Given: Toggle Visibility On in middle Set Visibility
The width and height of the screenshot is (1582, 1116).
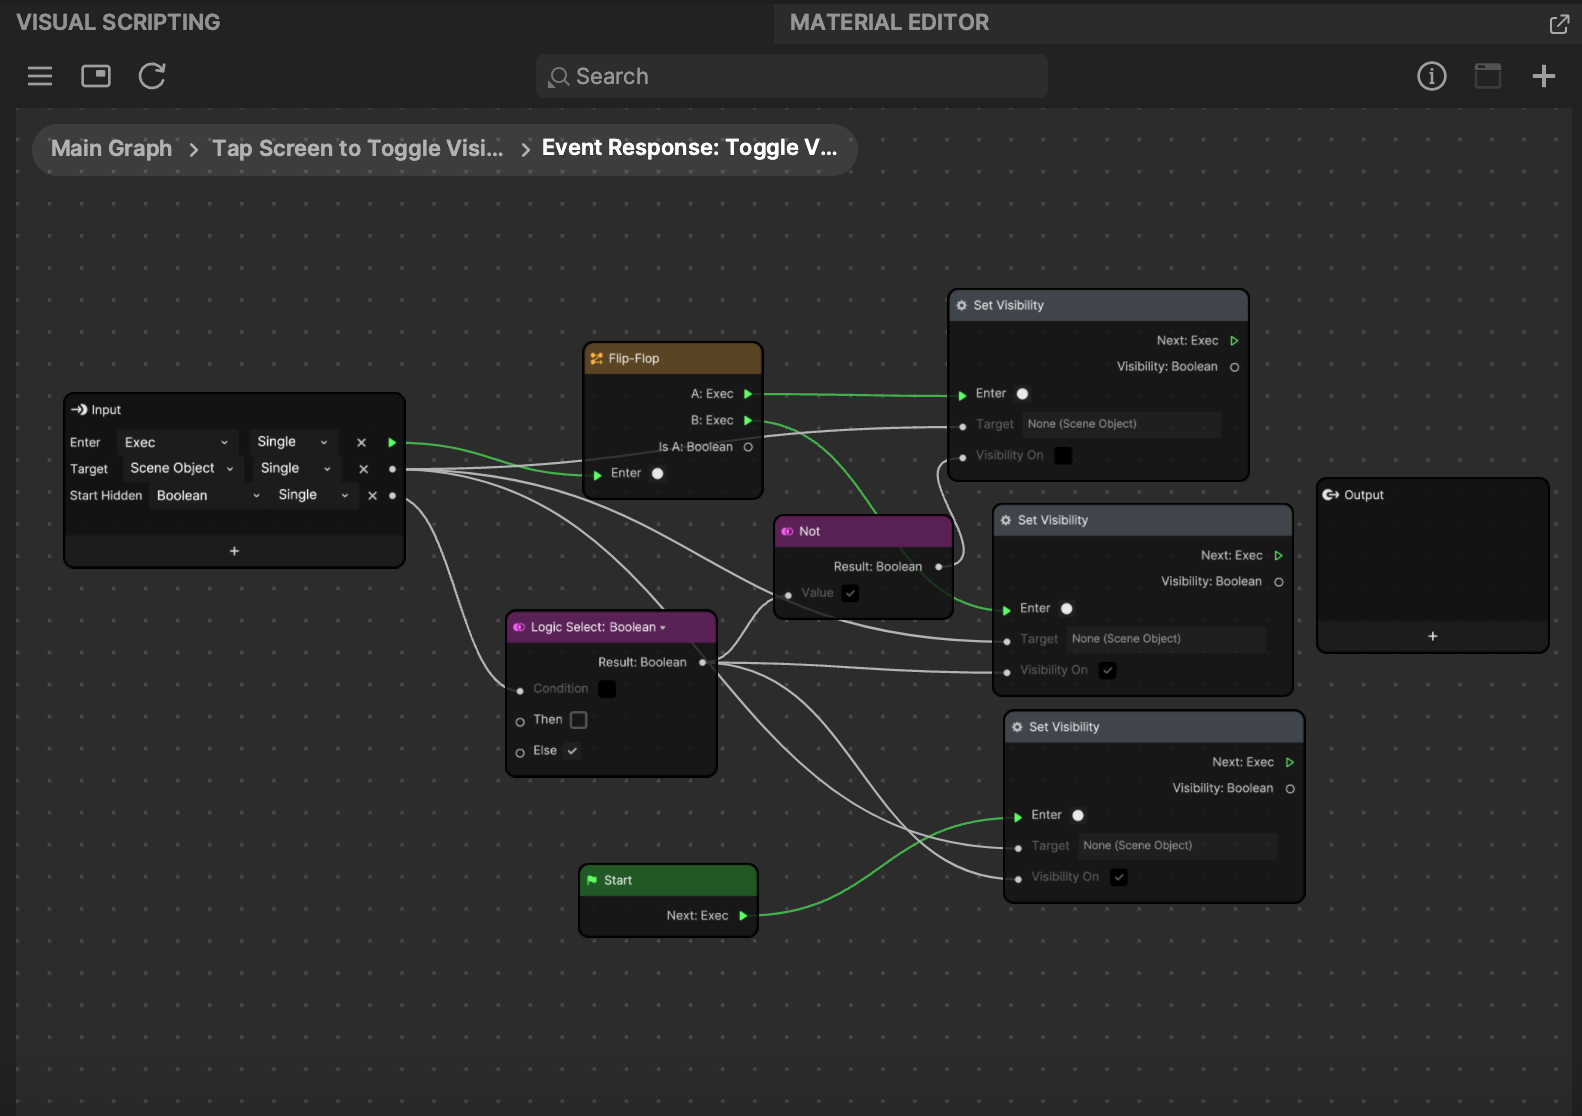Looking at the screenshot, I should tap(1107, 671).
